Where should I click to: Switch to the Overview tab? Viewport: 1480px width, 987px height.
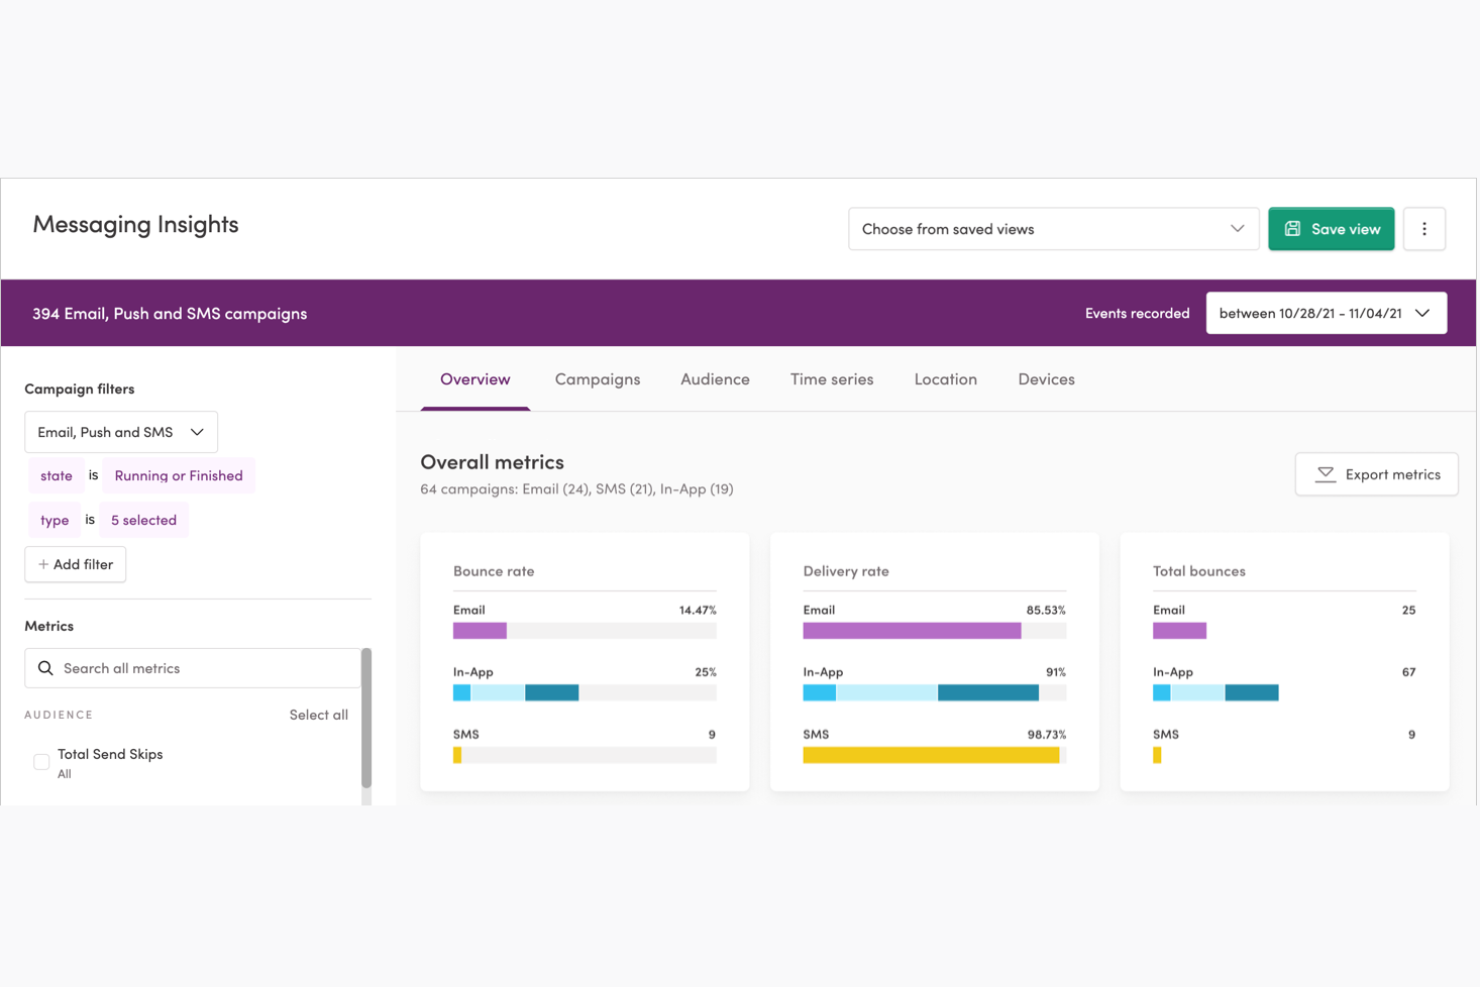click(475, 379)
